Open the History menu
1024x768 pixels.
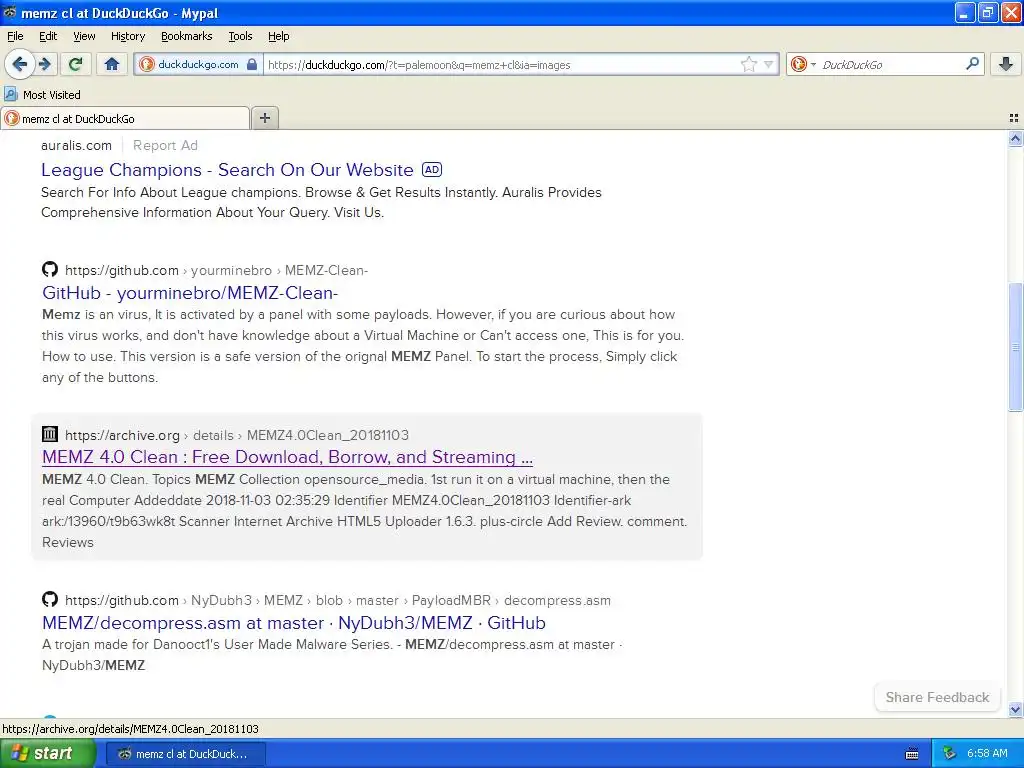point(128,37)
